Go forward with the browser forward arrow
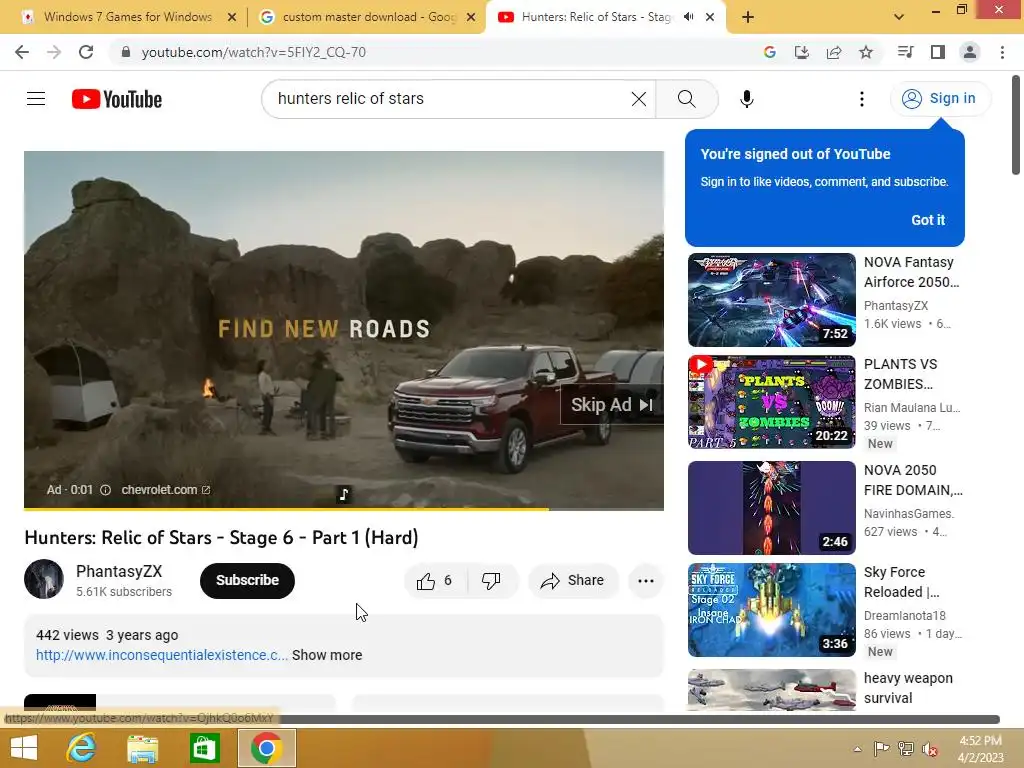The image size is (1024, 768). click(x=54, y=52)
